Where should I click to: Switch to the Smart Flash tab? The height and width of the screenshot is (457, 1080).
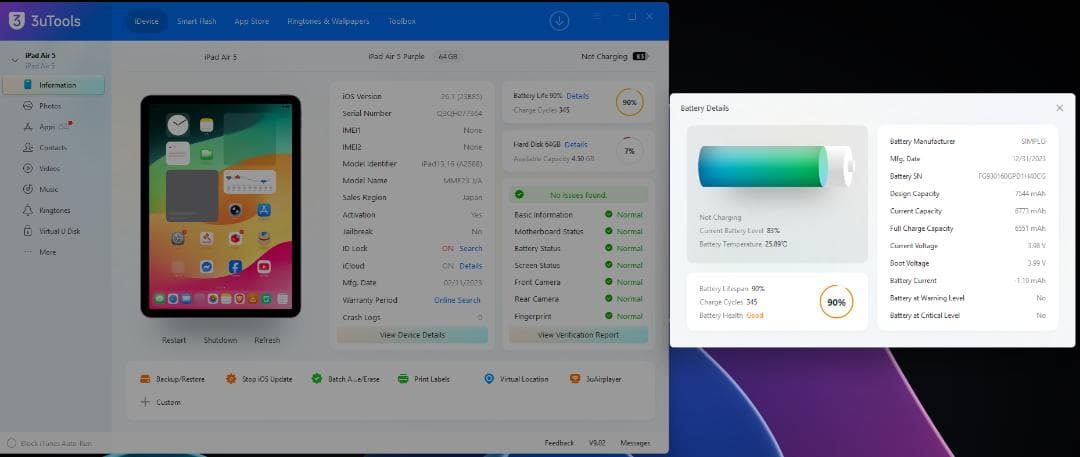[x=196, y=21]
